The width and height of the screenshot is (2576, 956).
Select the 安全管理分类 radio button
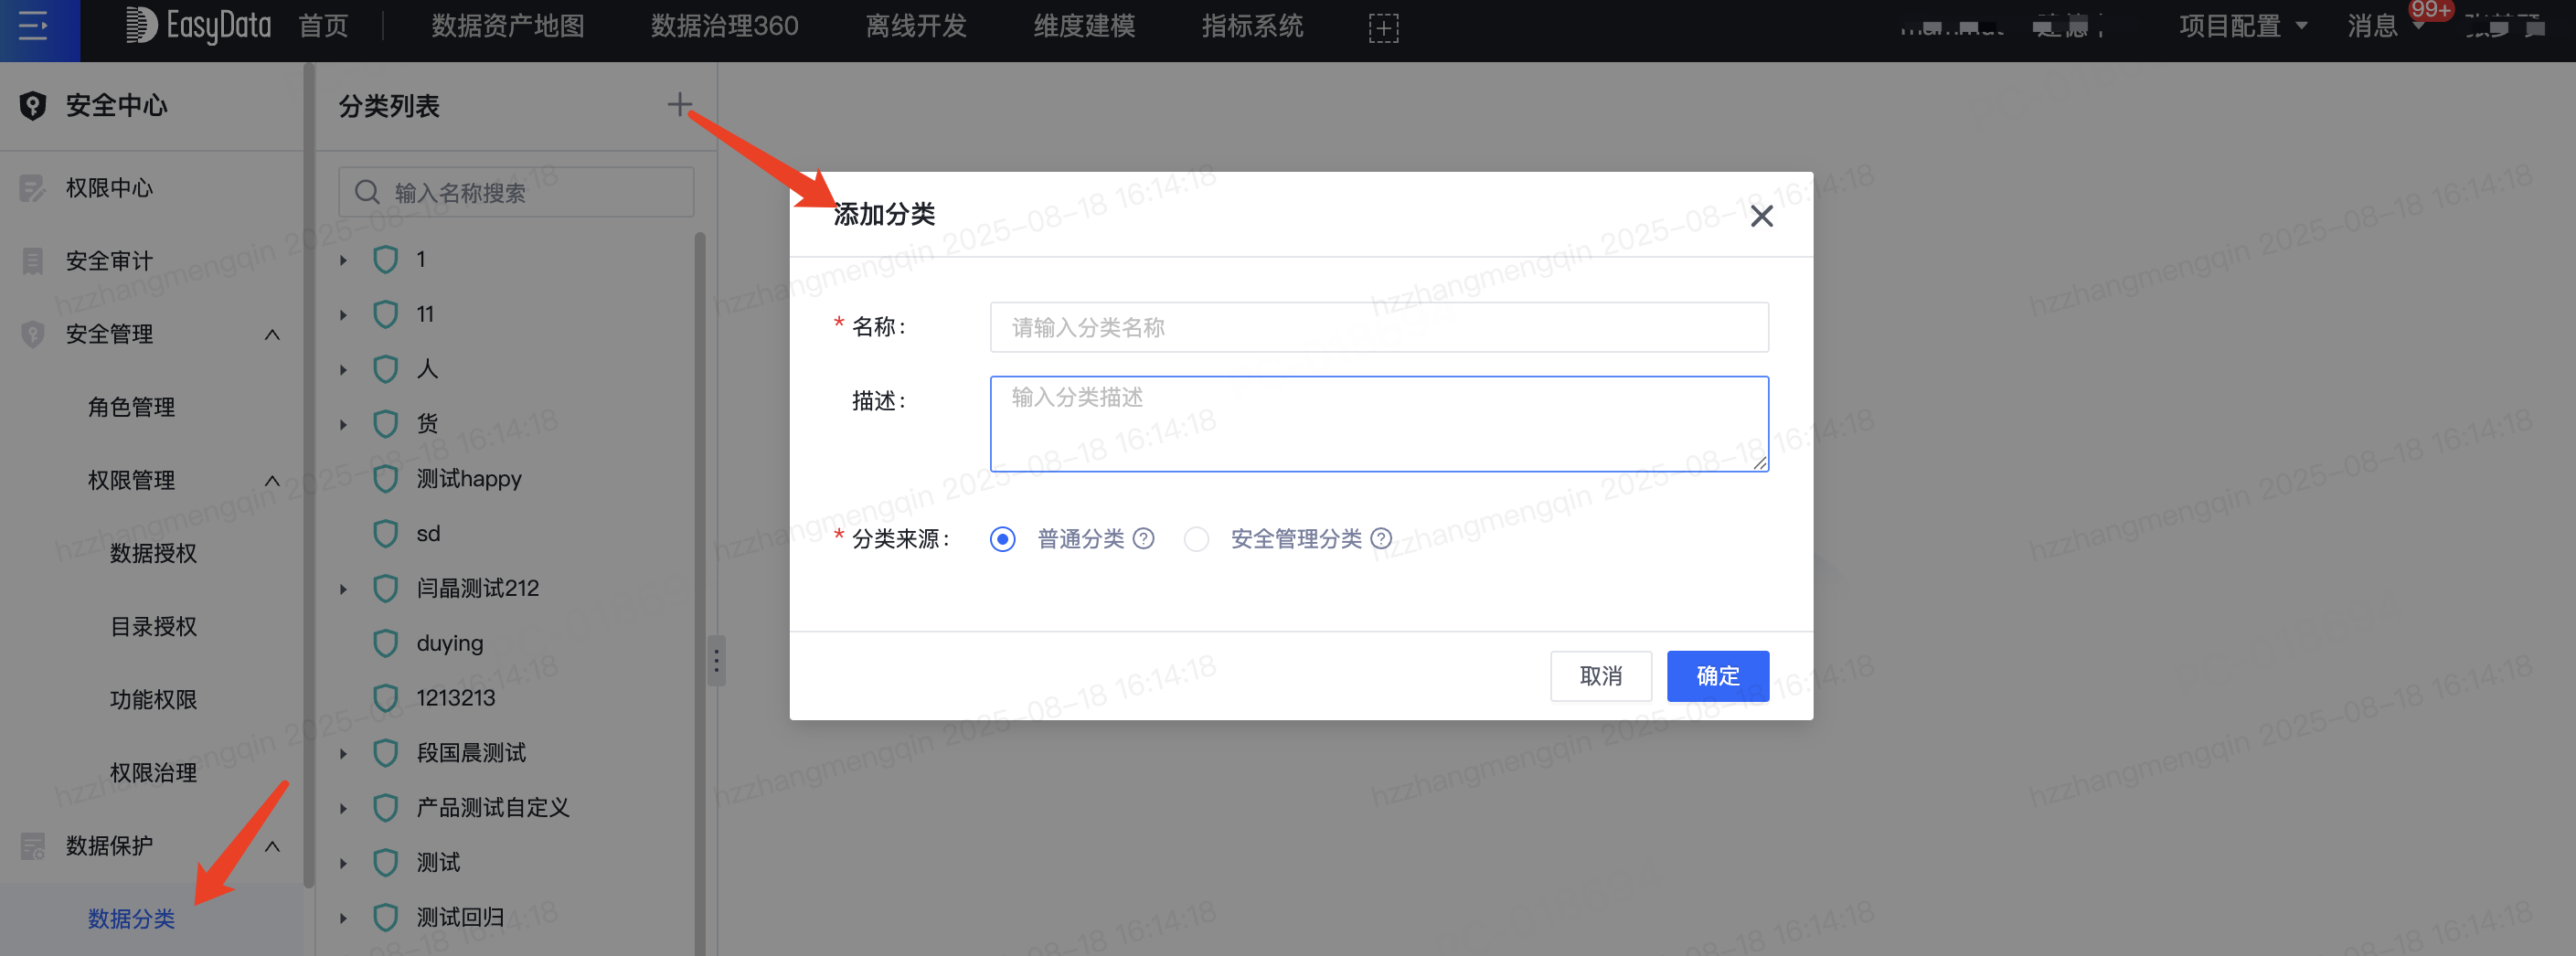point(1196,539)
